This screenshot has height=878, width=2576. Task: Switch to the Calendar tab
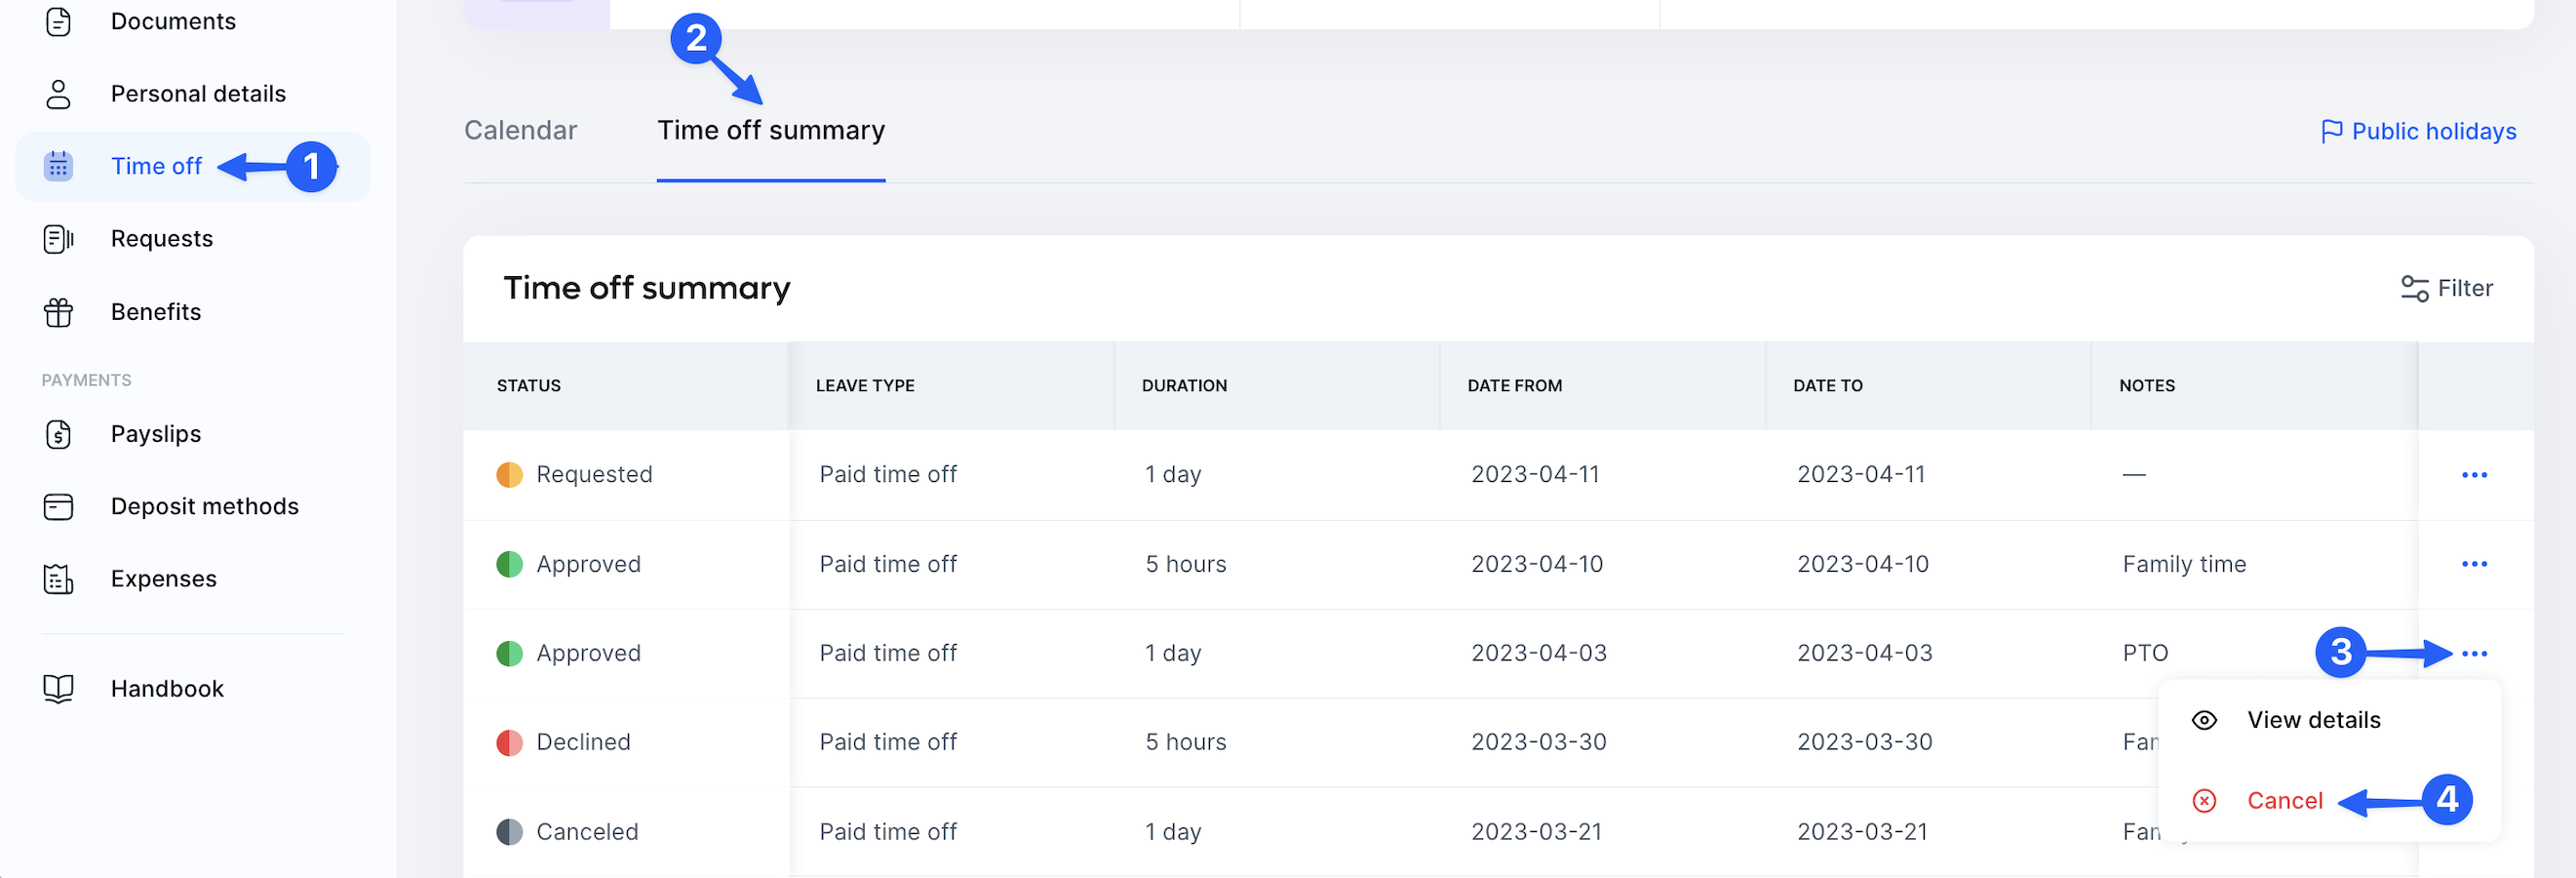click(520, 131)
